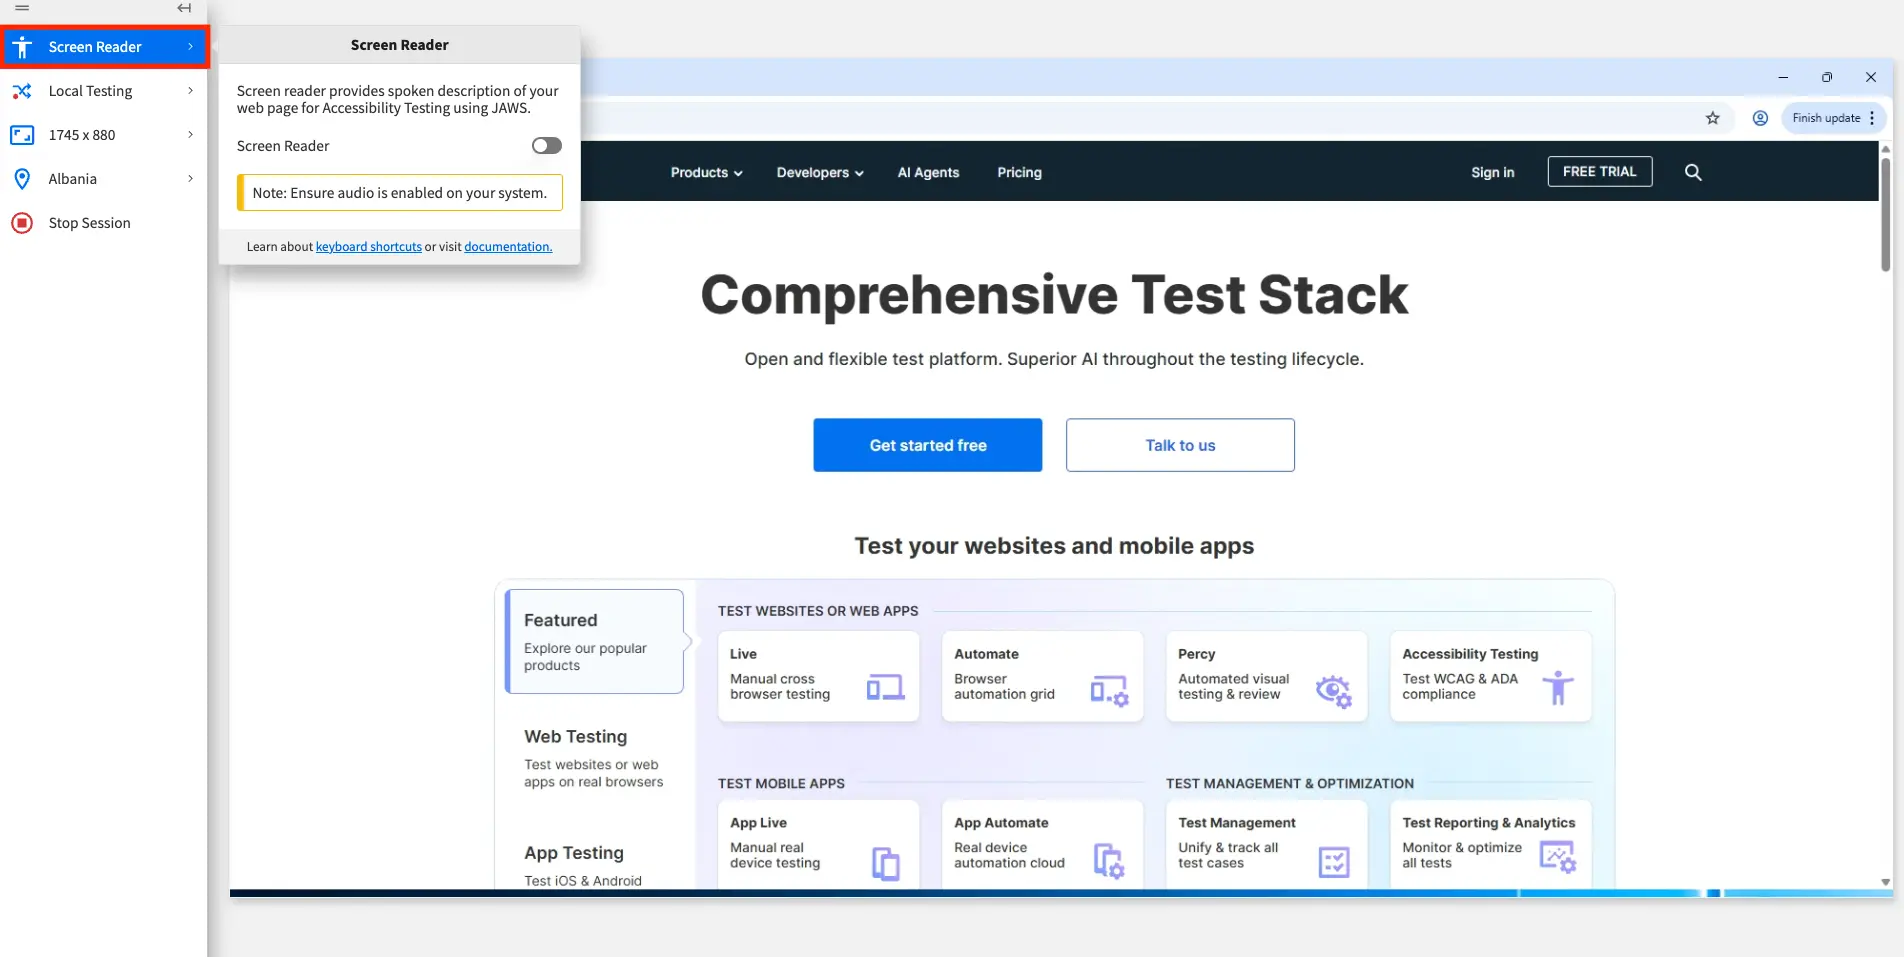Click the FREE TRIAL button
The width and height of the screenshot is (1904, 957).
click(1598, 171)
